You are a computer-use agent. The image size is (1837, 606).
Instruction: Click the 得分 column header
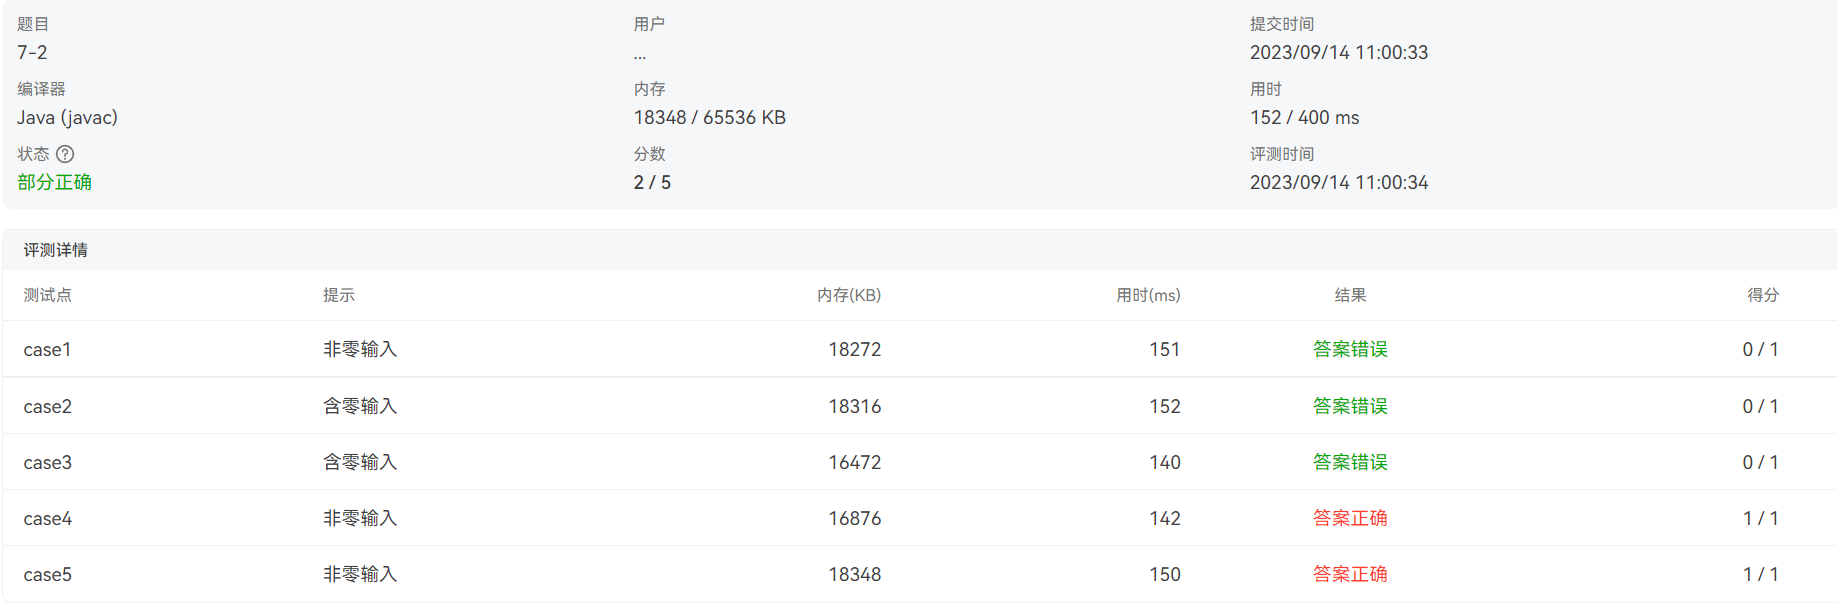(x=1762, y=295)
